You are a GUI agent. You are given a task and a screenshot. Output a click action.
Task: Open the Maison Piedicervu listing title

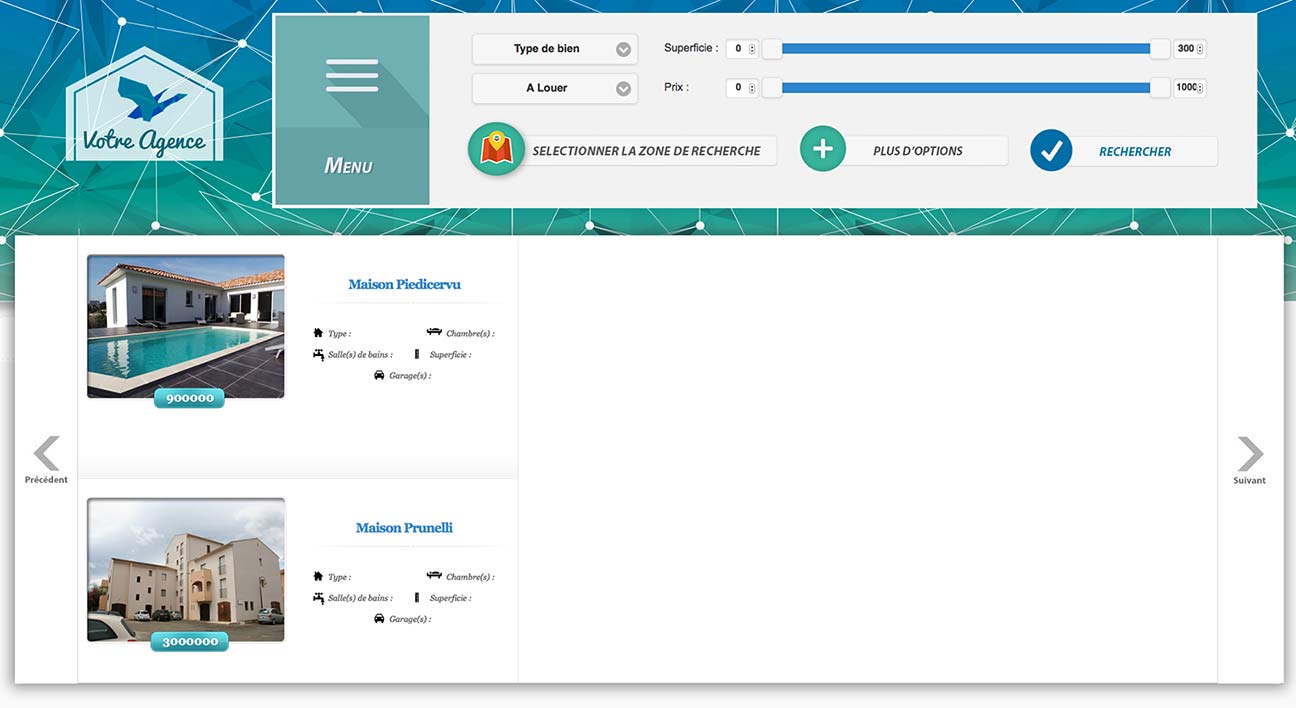404,285
